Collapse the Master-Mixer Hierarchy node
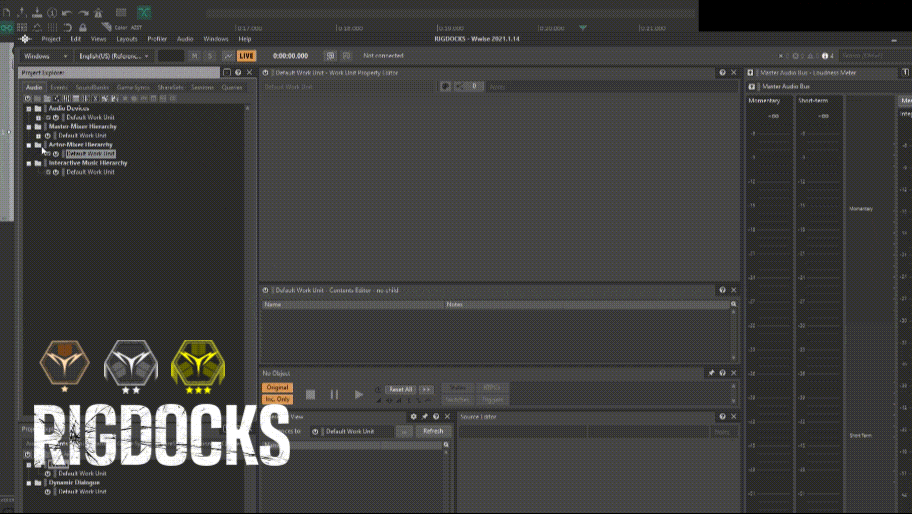The width and height of the screenshot is (912, 514). tap(28, 127)
